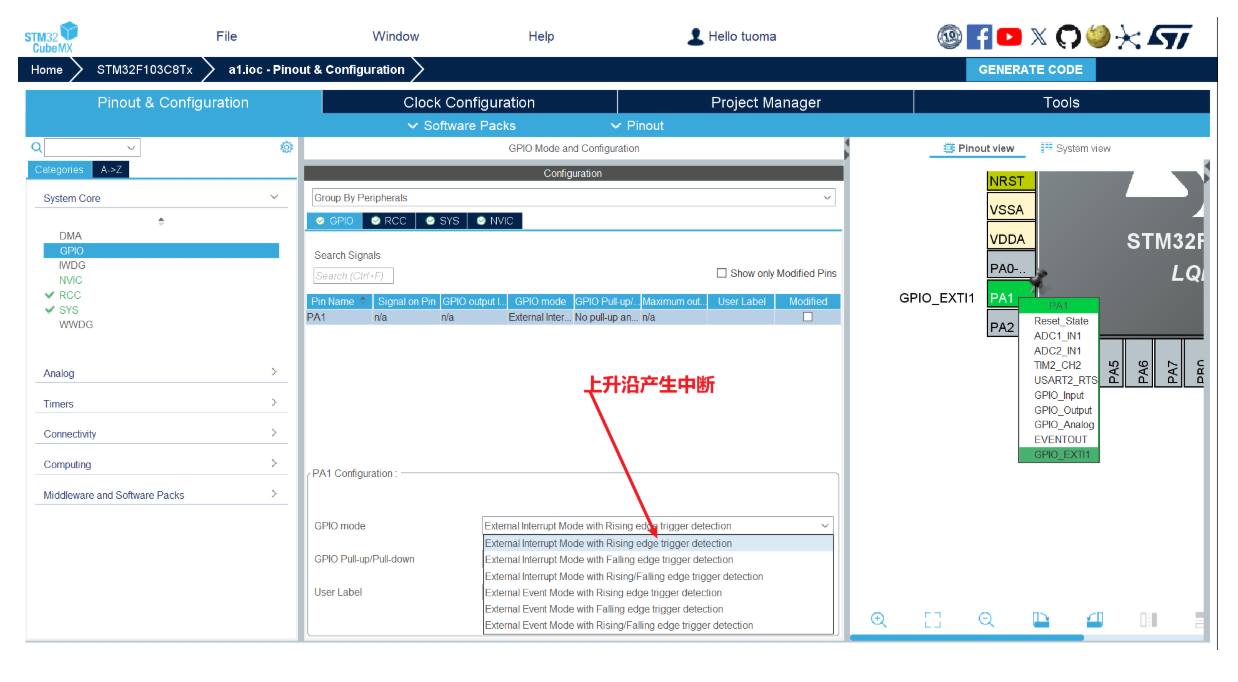1238x682 pixels.
Task: Open the Window menu
Action: point(396,36)
